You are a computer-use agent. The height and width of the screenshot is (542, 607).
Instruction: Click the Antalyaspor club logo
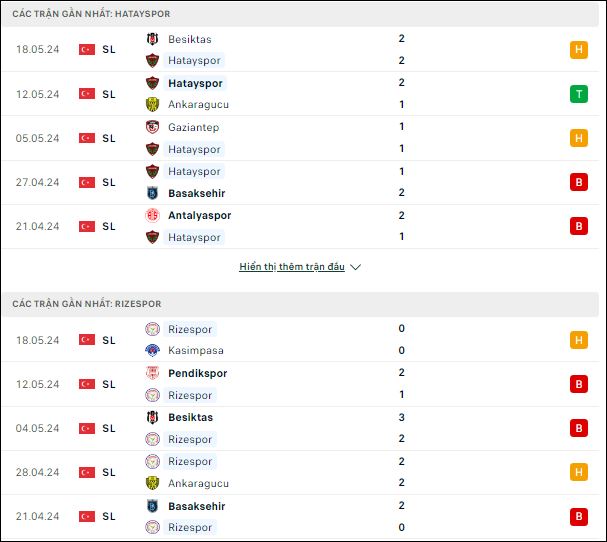(153, 215)
